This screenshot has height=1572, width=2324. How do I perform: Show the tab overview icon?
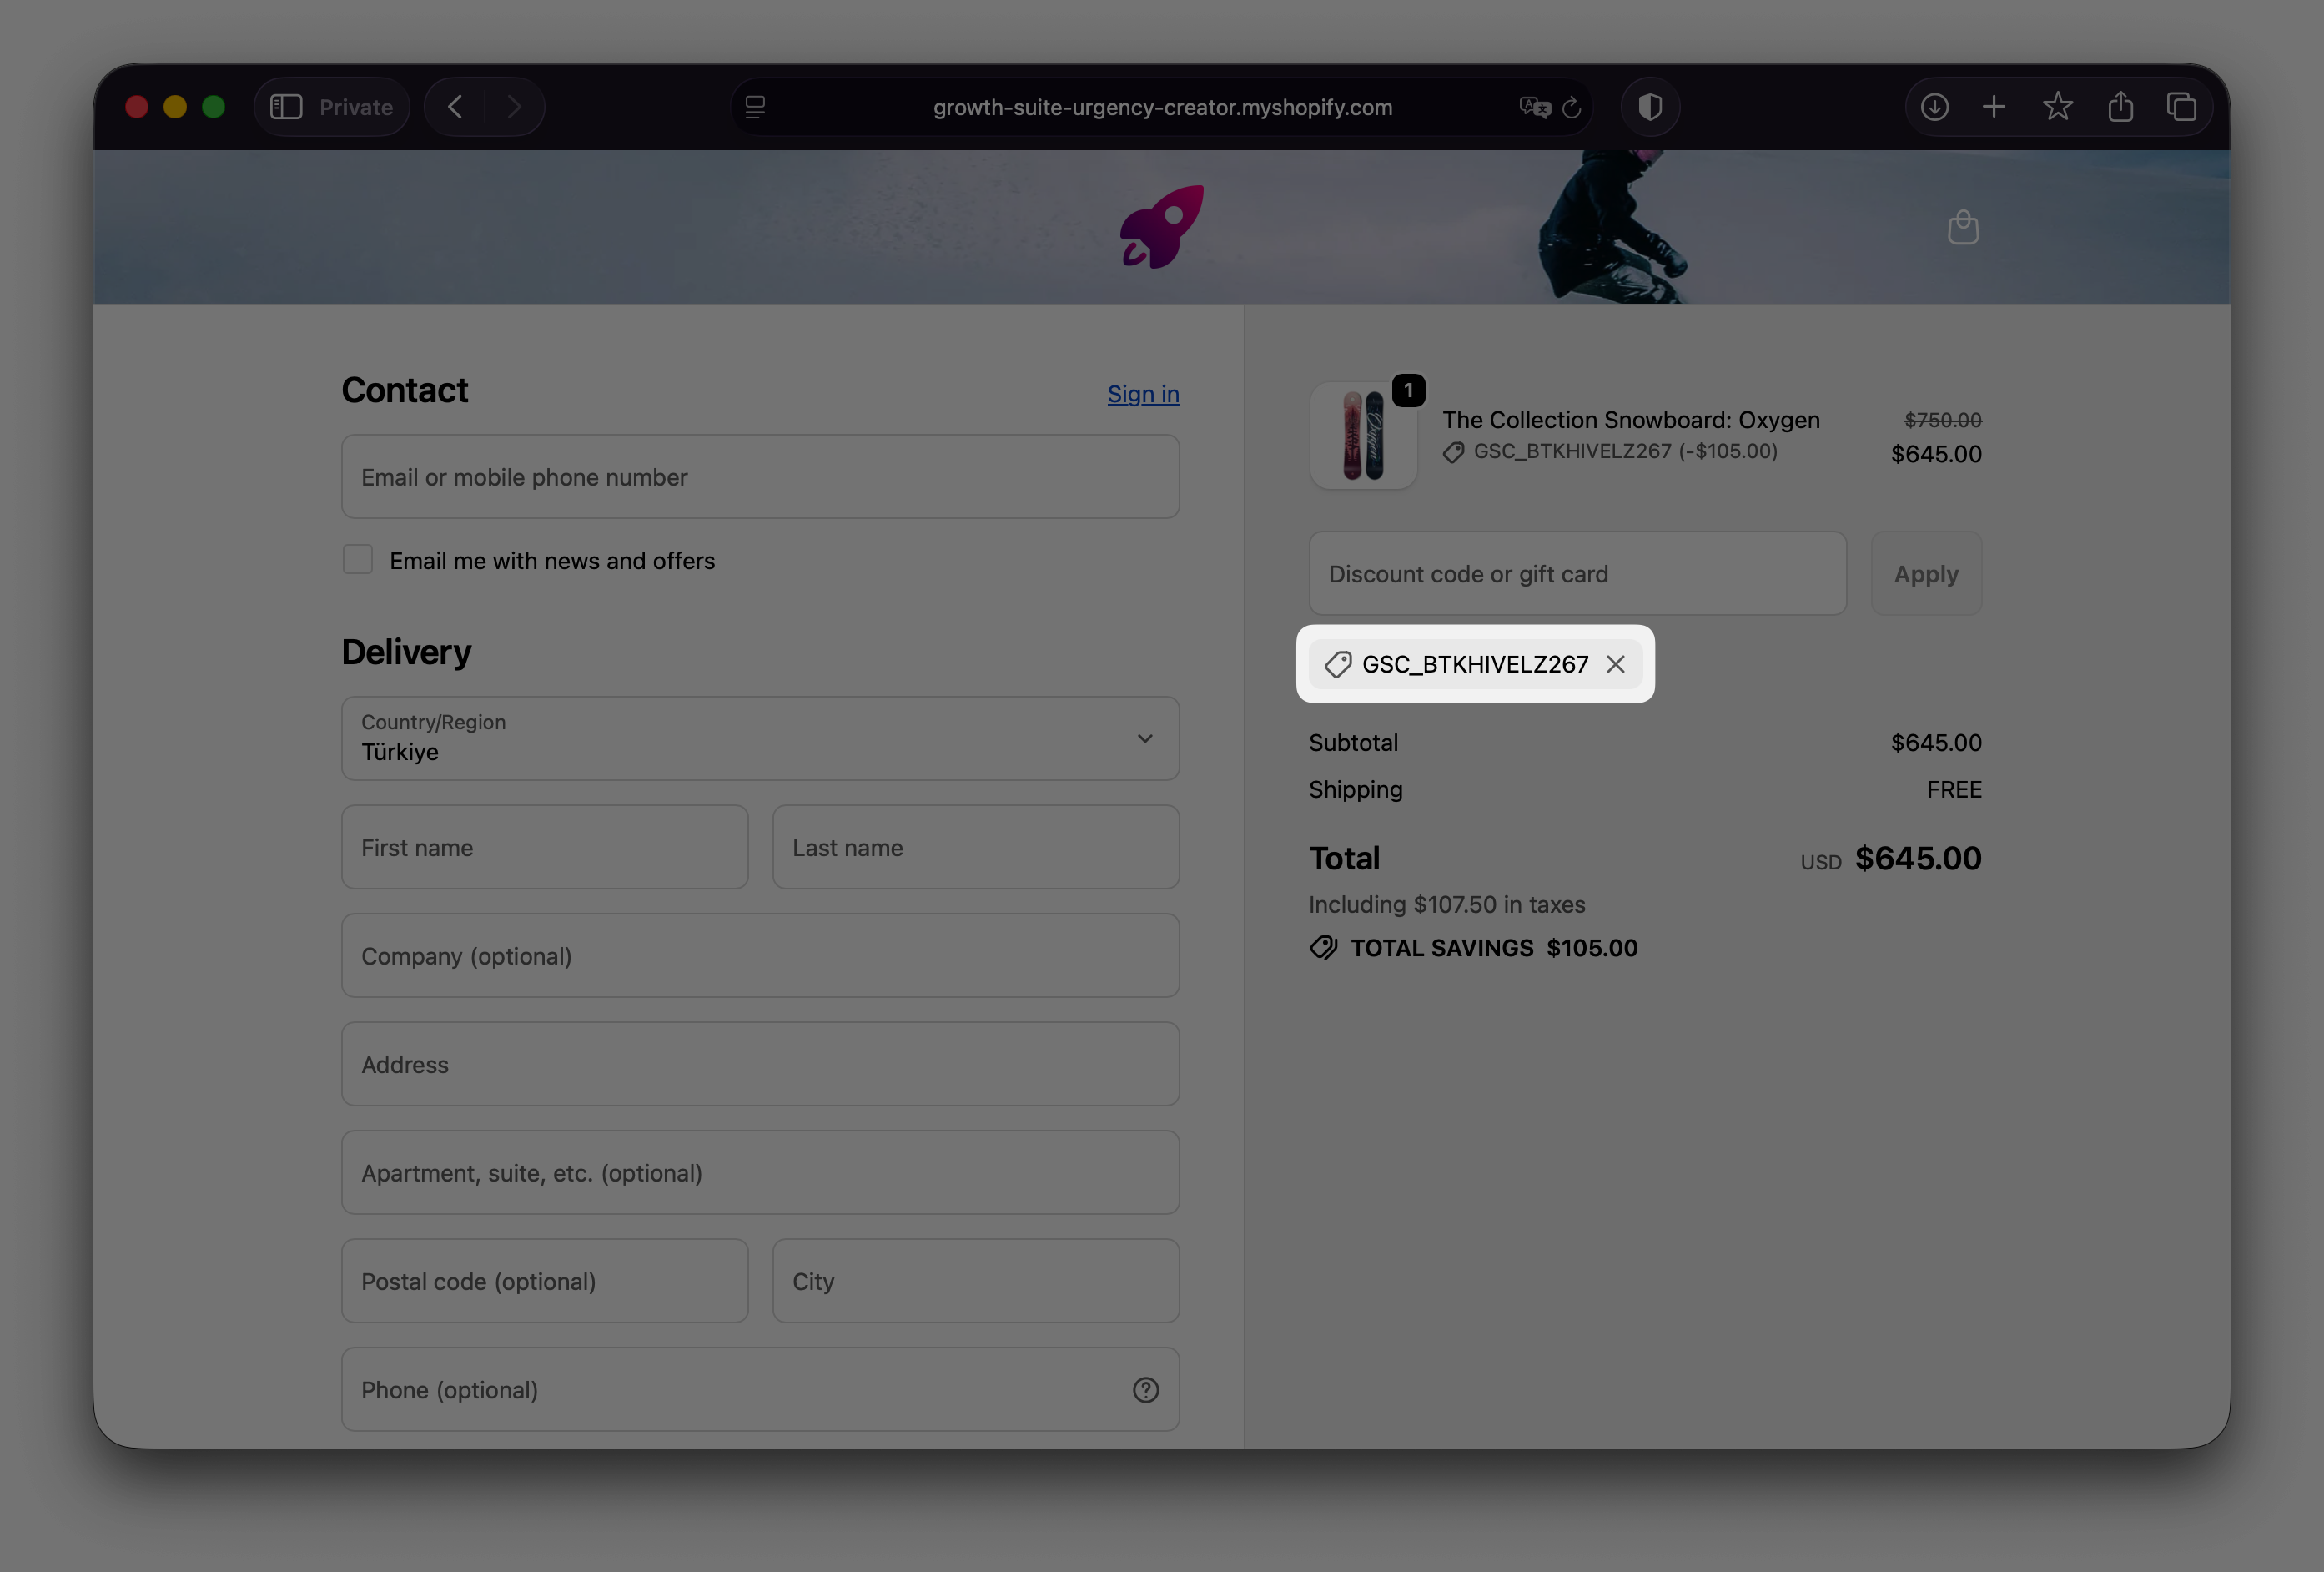point(2182,107)
